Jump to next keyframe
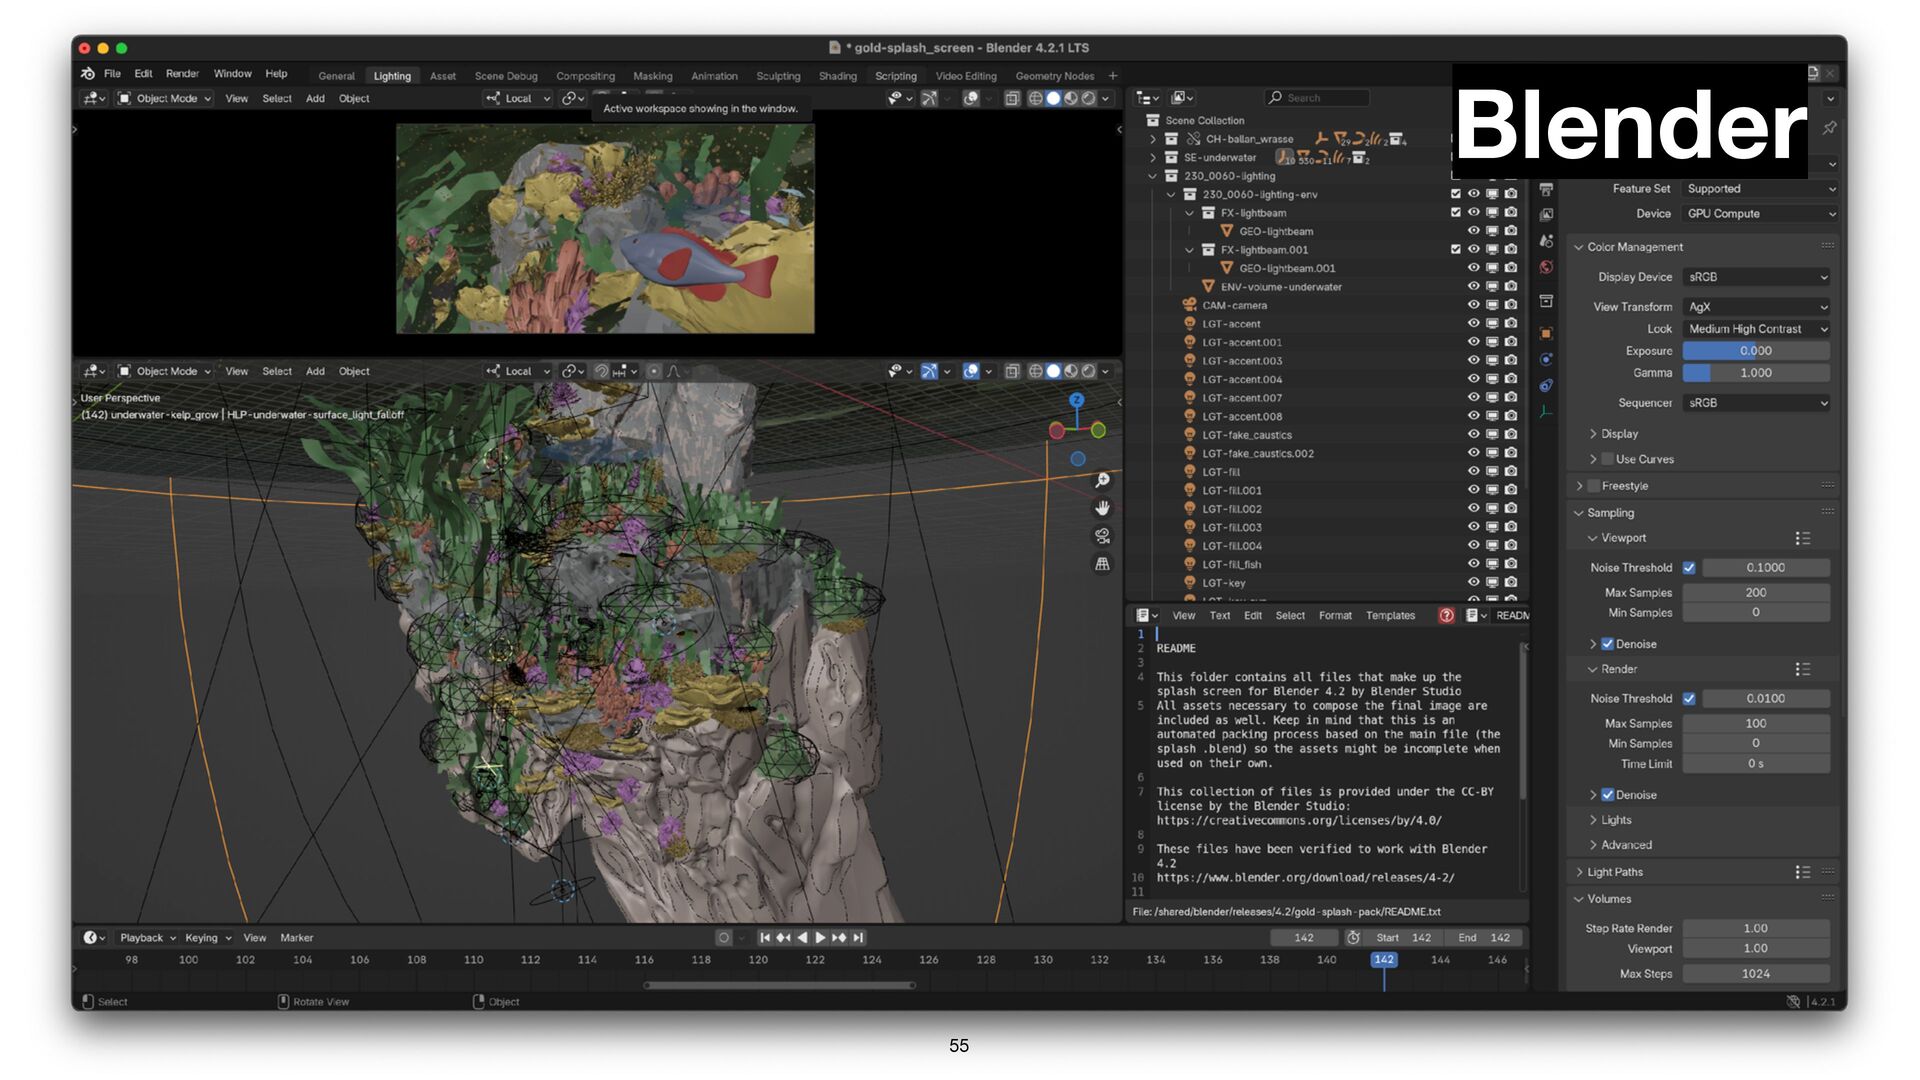This screenshot has width=1920, height=1080. (839, 938)
